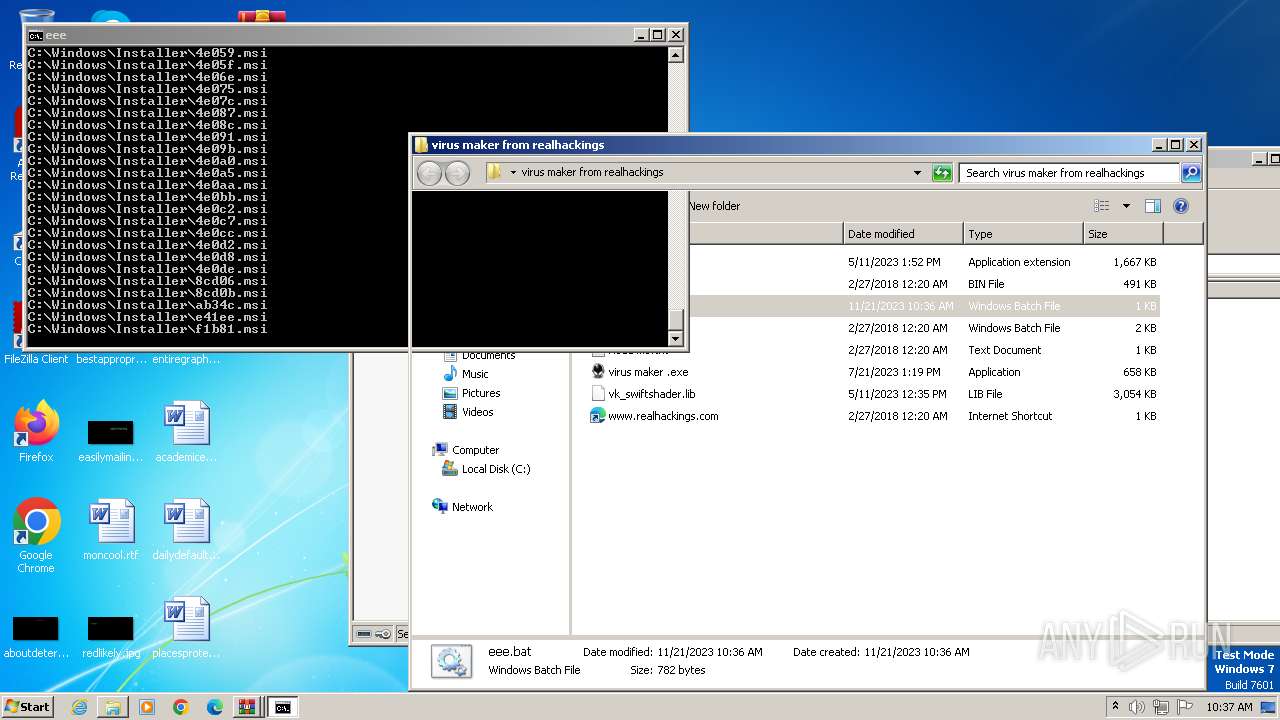Toggle the preview pane icon

pos(1153,206)
